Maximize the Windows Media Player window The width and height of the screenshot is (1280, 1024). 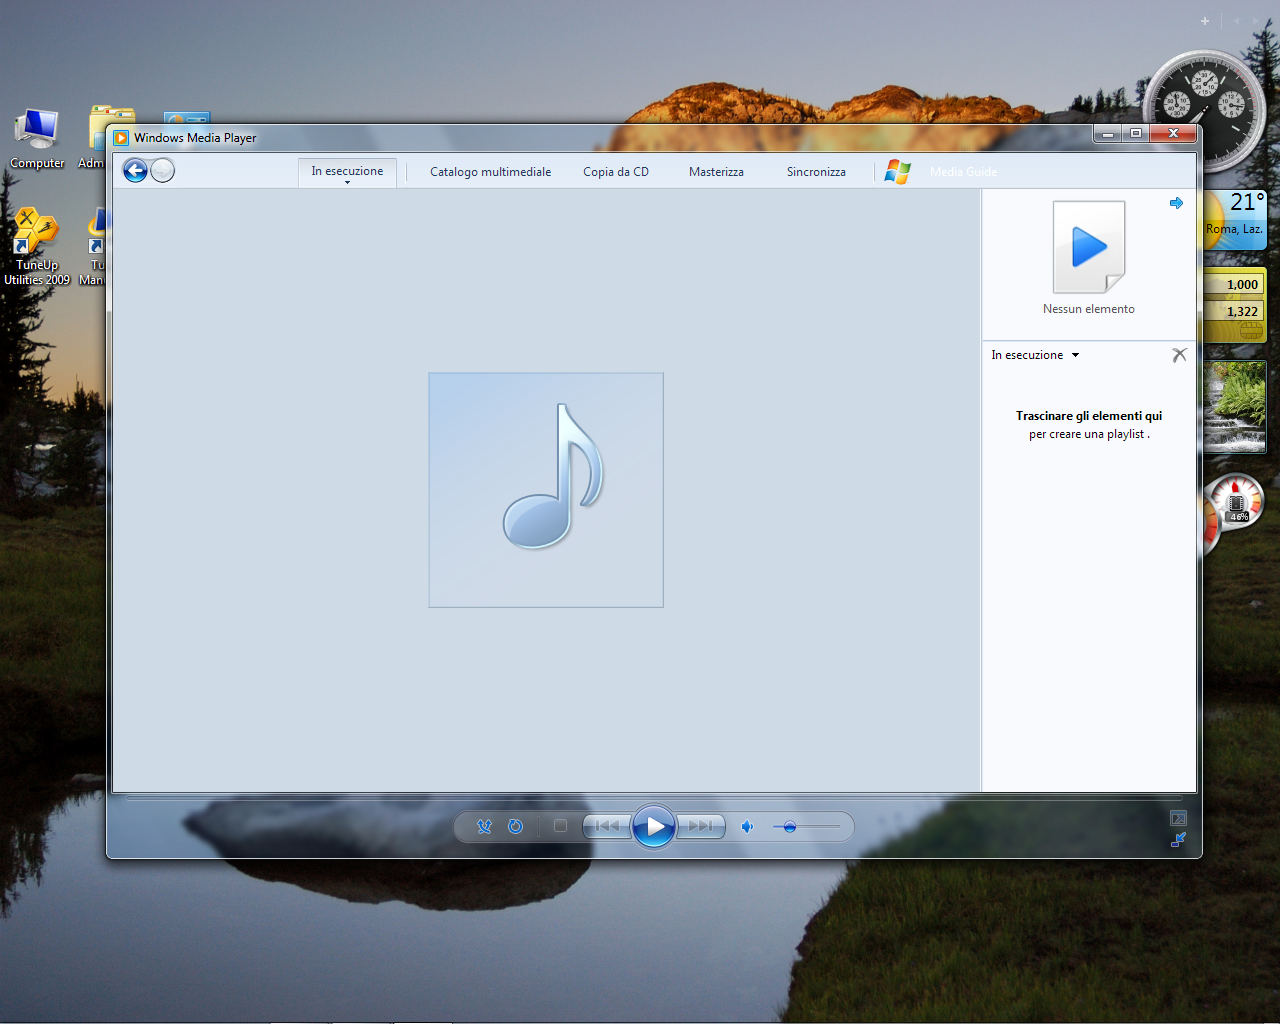(1135, 133)
